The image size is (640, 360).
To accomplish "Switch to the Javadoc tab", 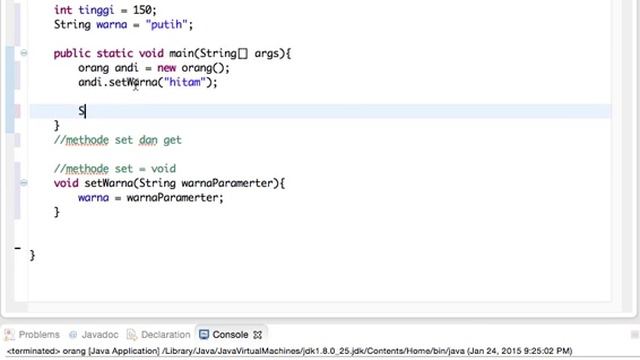I will tap(94, 335).
